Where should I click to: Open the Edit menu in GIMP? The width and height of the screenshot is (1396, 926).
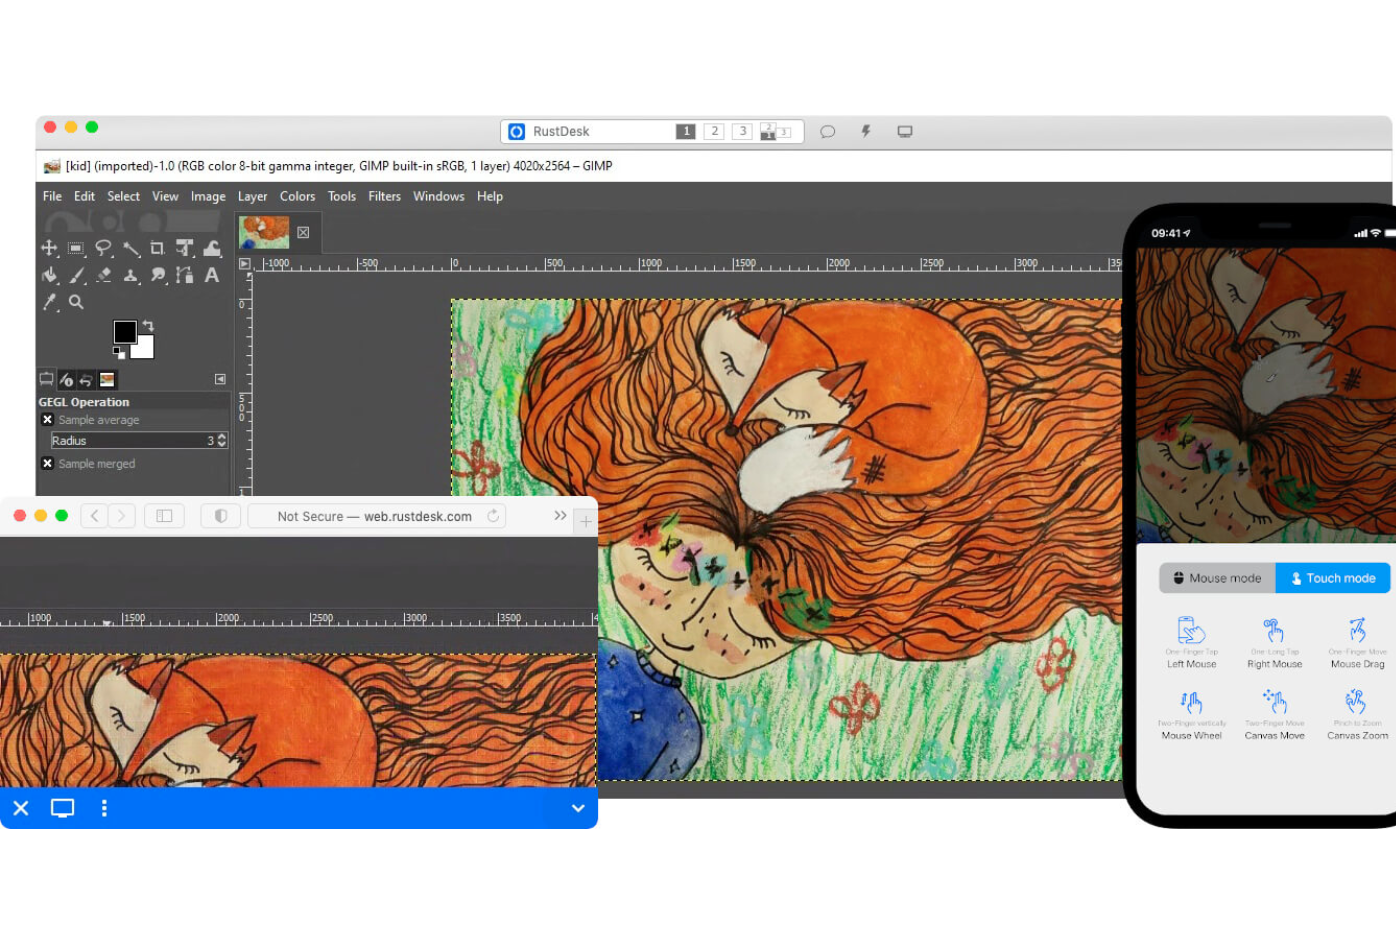click(x=84, y=197)
